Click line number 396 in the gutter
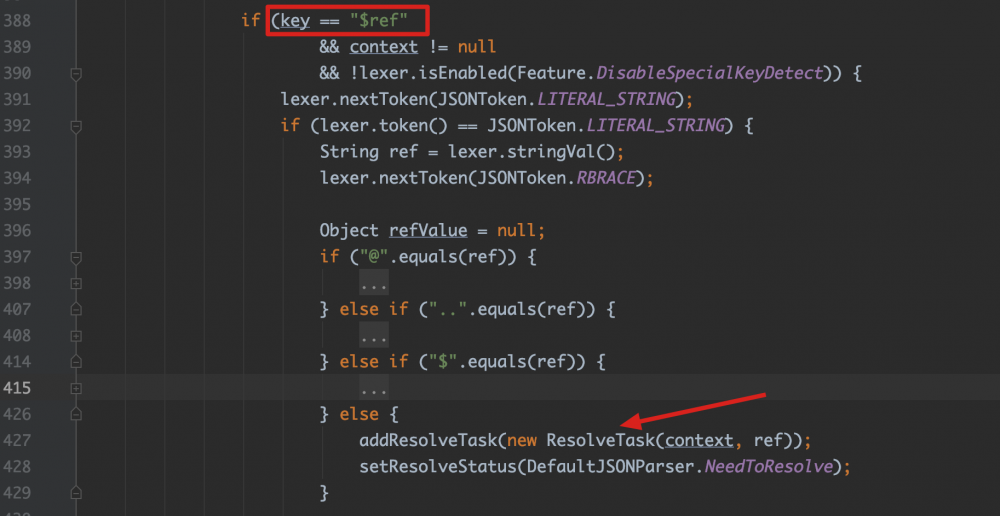This screenshot has height=516, width=1000. click(x=17, y=230)
